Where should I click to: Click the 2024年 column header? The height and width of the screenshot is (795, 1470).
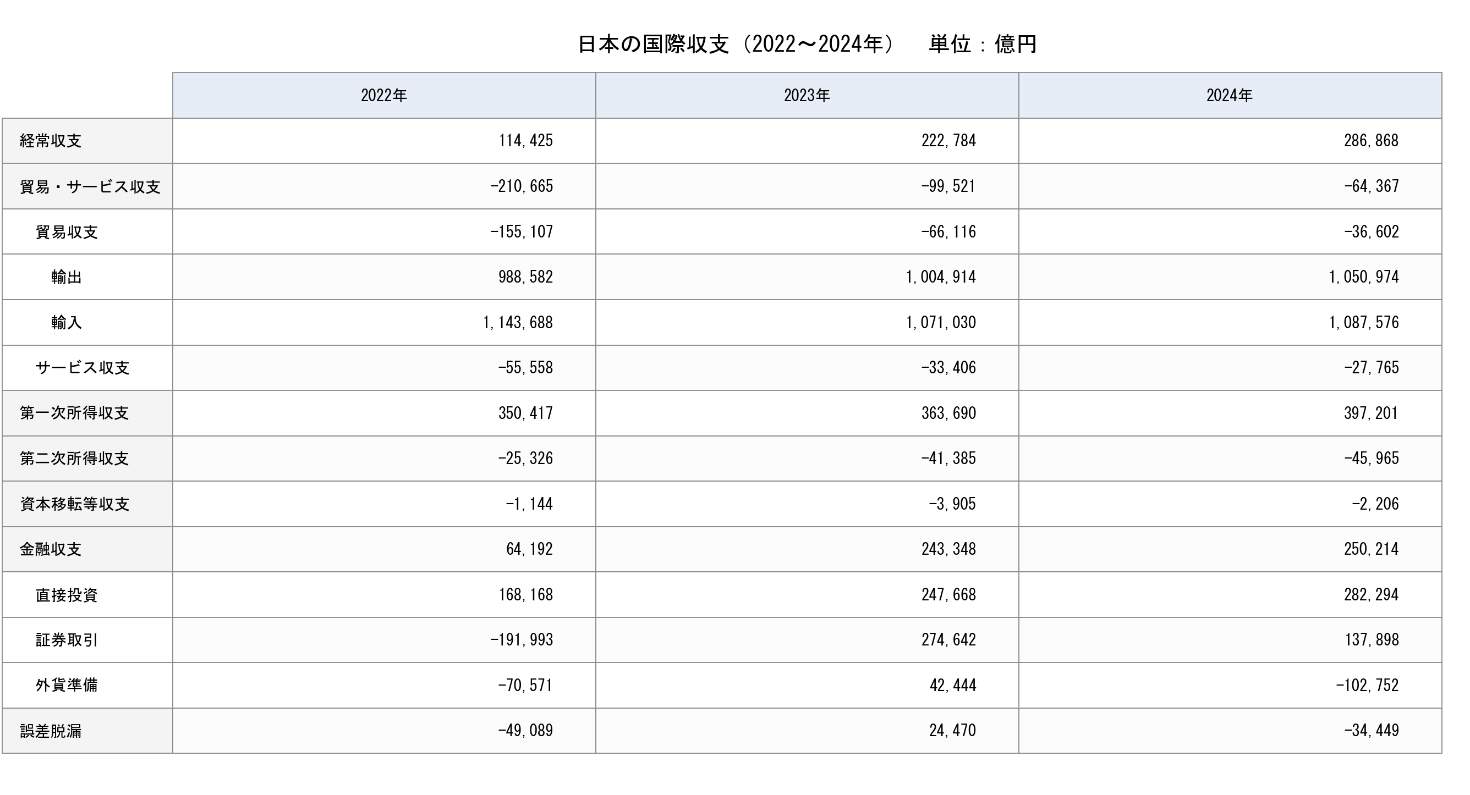pos(1229,96)
